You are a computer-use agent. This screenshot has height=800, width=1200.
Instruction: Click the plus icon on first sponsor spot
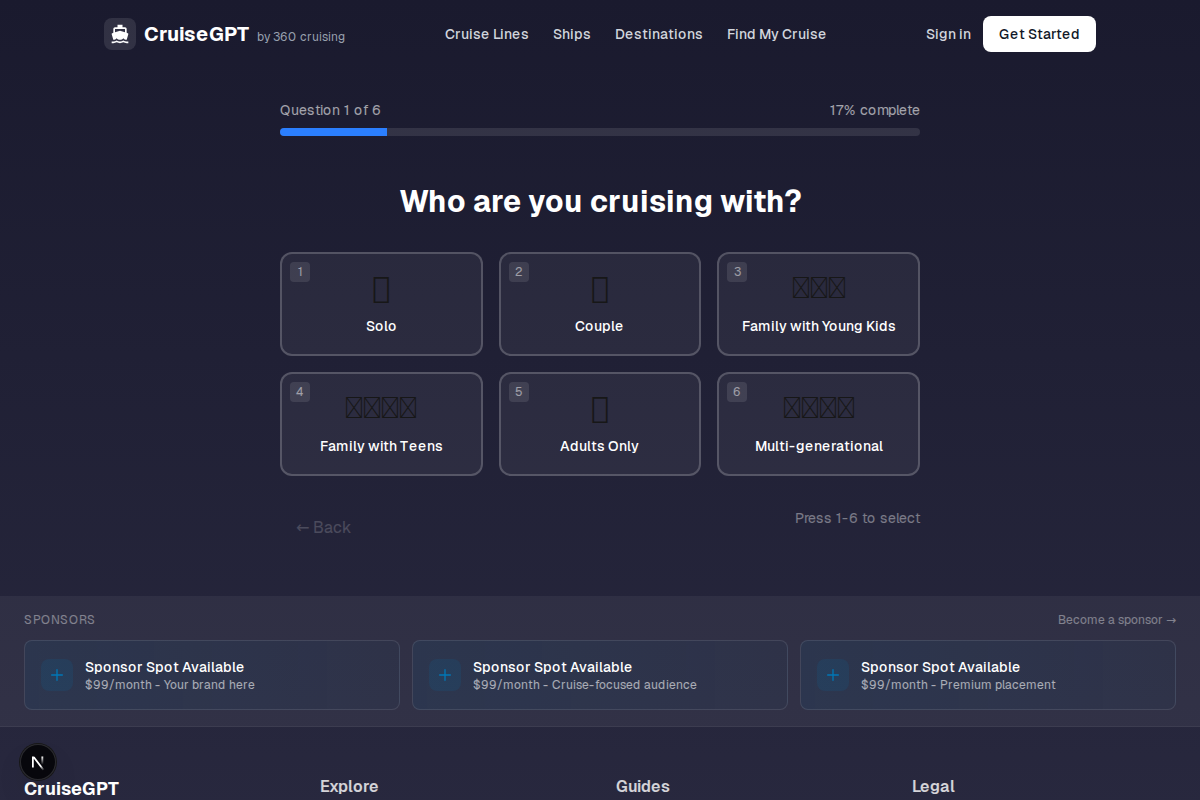point(57,675)
